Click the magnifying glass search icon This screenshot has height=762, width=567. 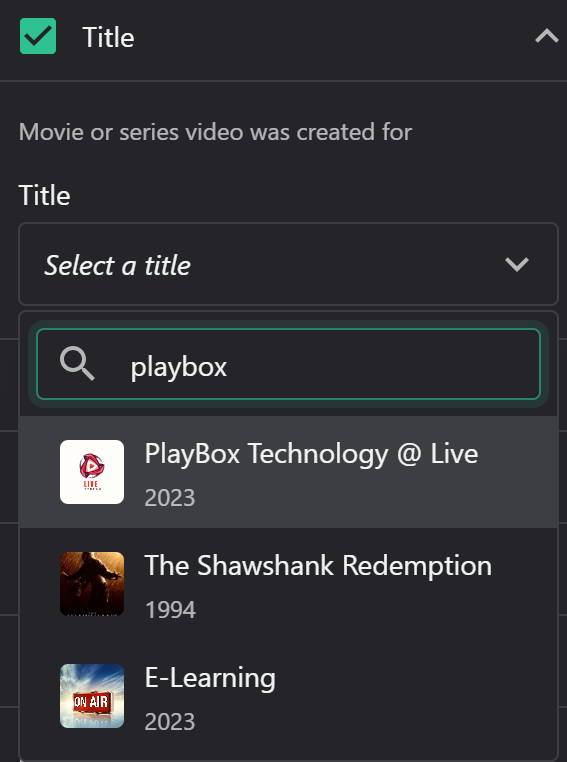tap(77, 364)
